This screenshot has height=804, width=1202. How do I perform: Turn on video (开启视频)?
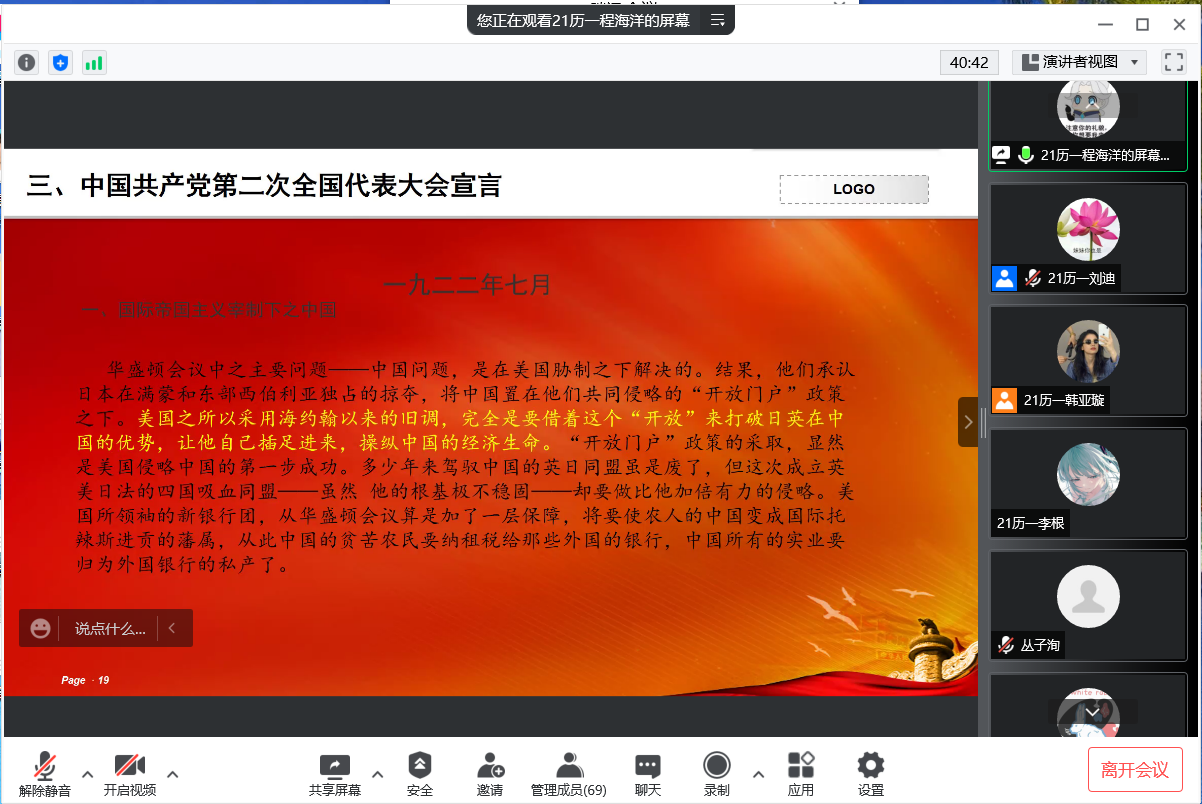pos(130,774)
